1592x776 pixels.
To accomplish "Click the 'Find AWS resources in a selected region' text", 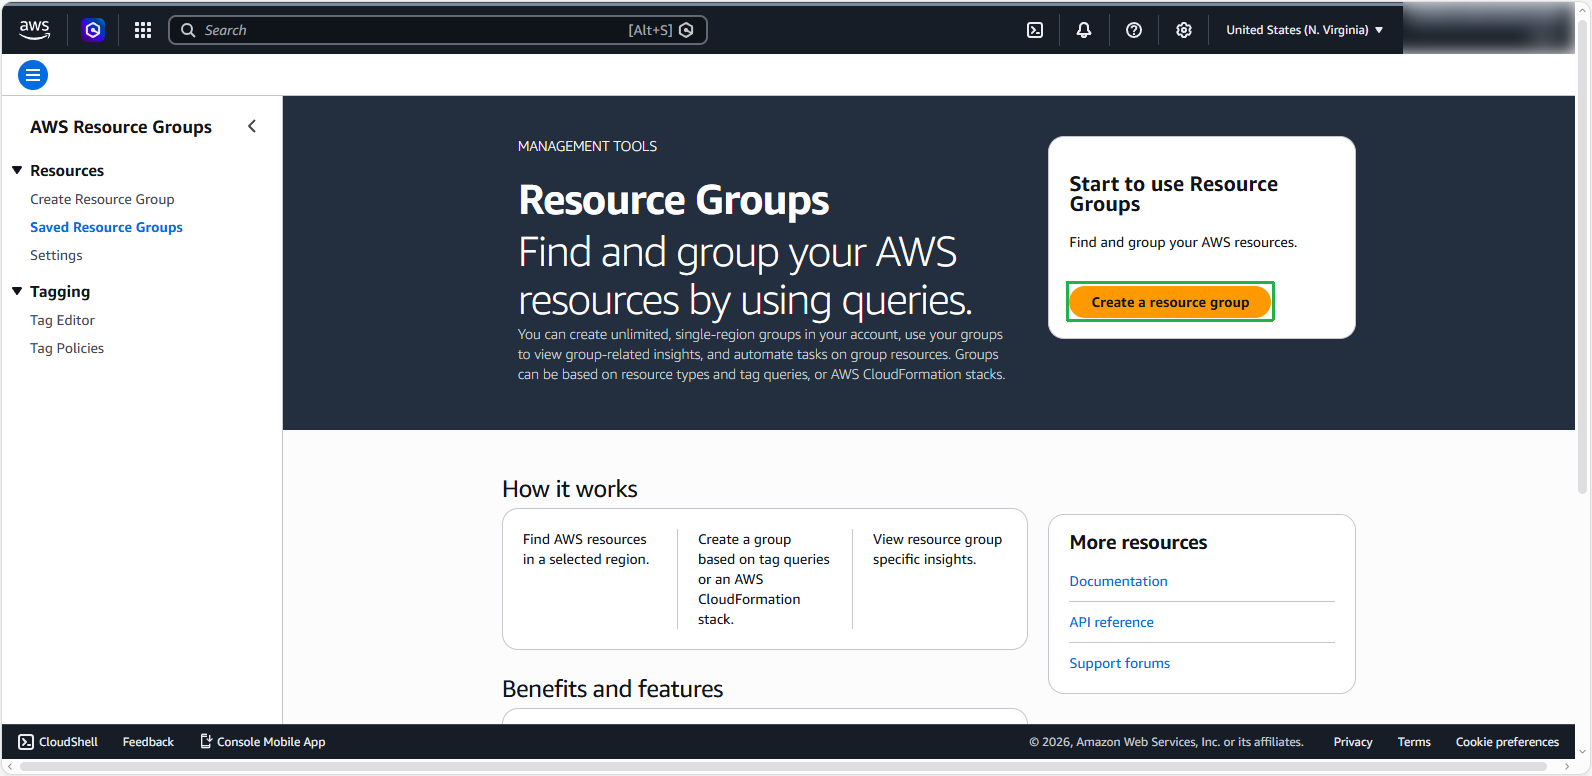I will pos(586,549).
